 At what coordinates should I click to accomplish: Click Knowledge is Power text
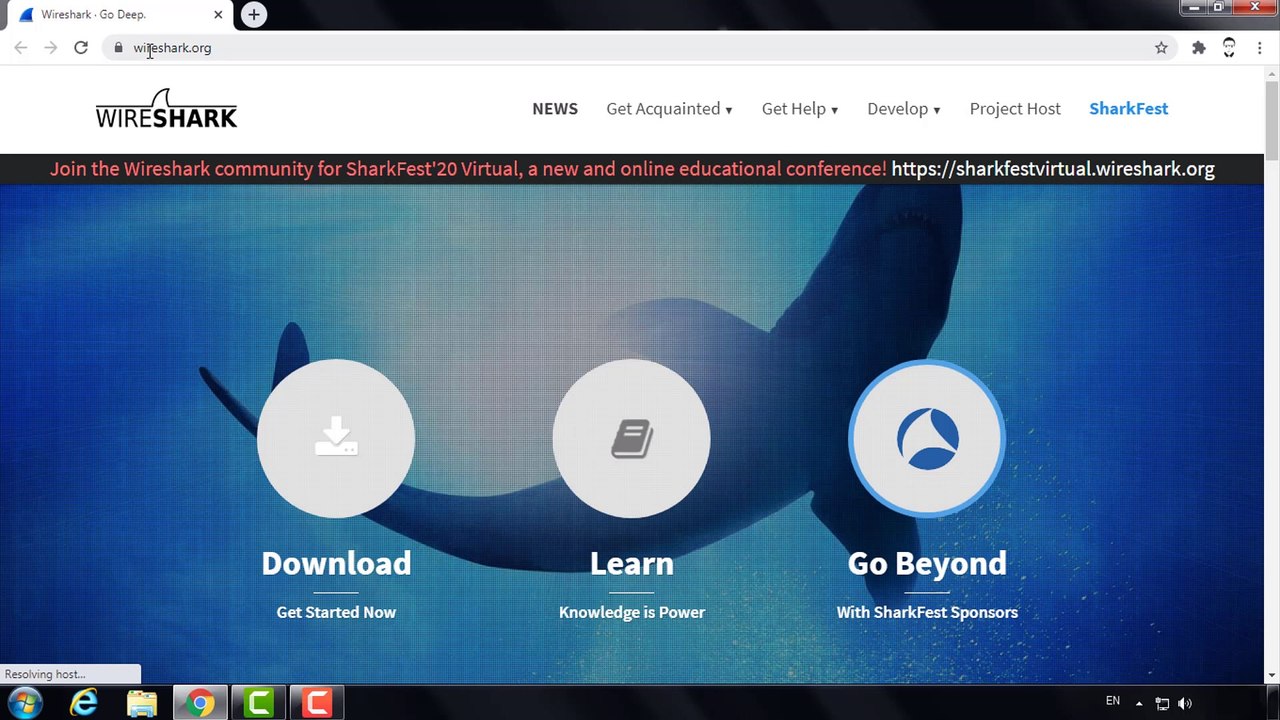coord(632,612)
